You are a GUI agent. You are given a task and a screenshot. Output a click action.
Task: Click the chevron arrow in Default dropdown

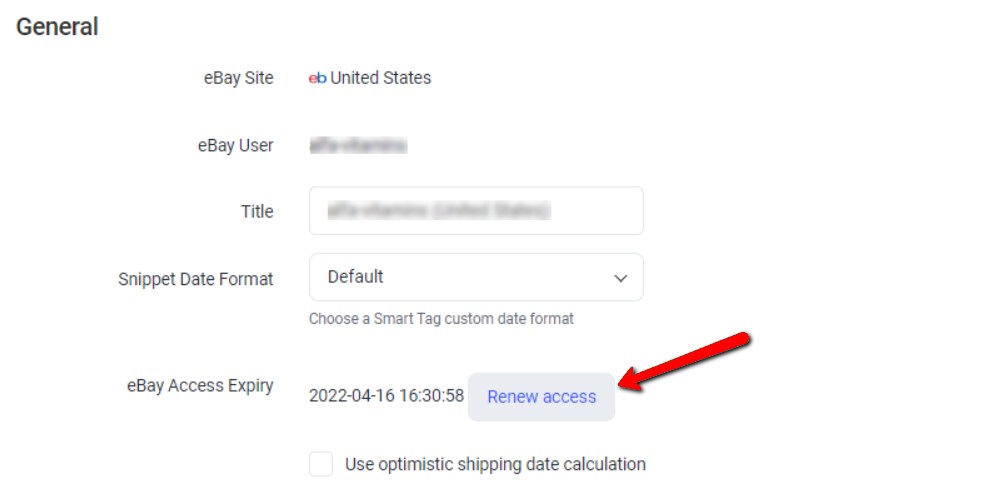point(620,279)
